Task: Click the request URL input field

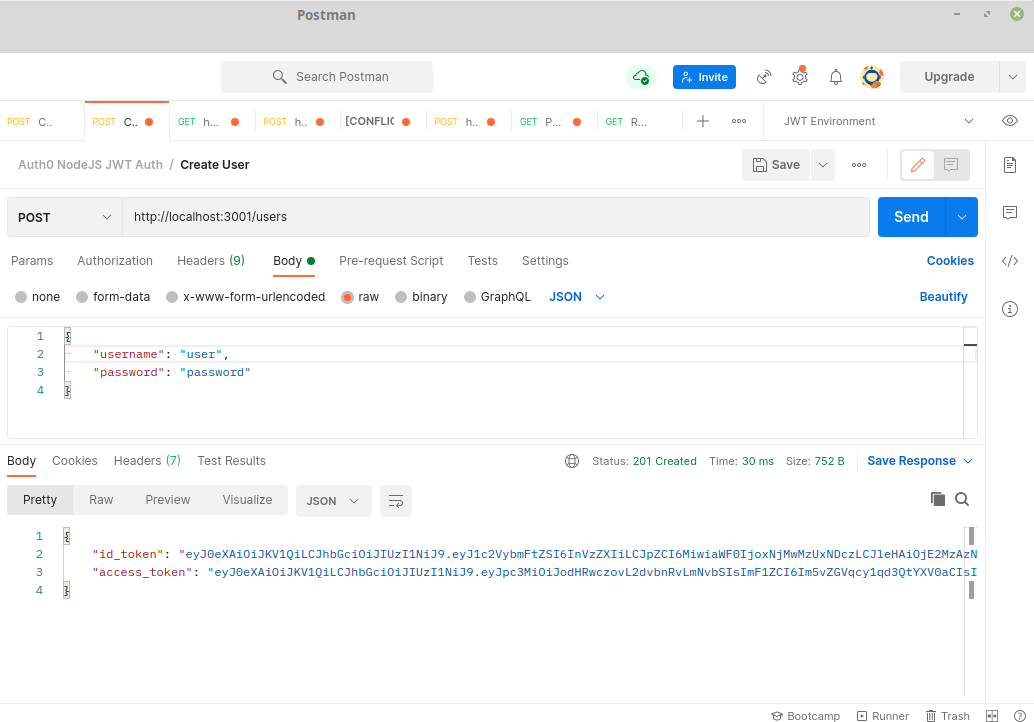Action: [496, 217]
